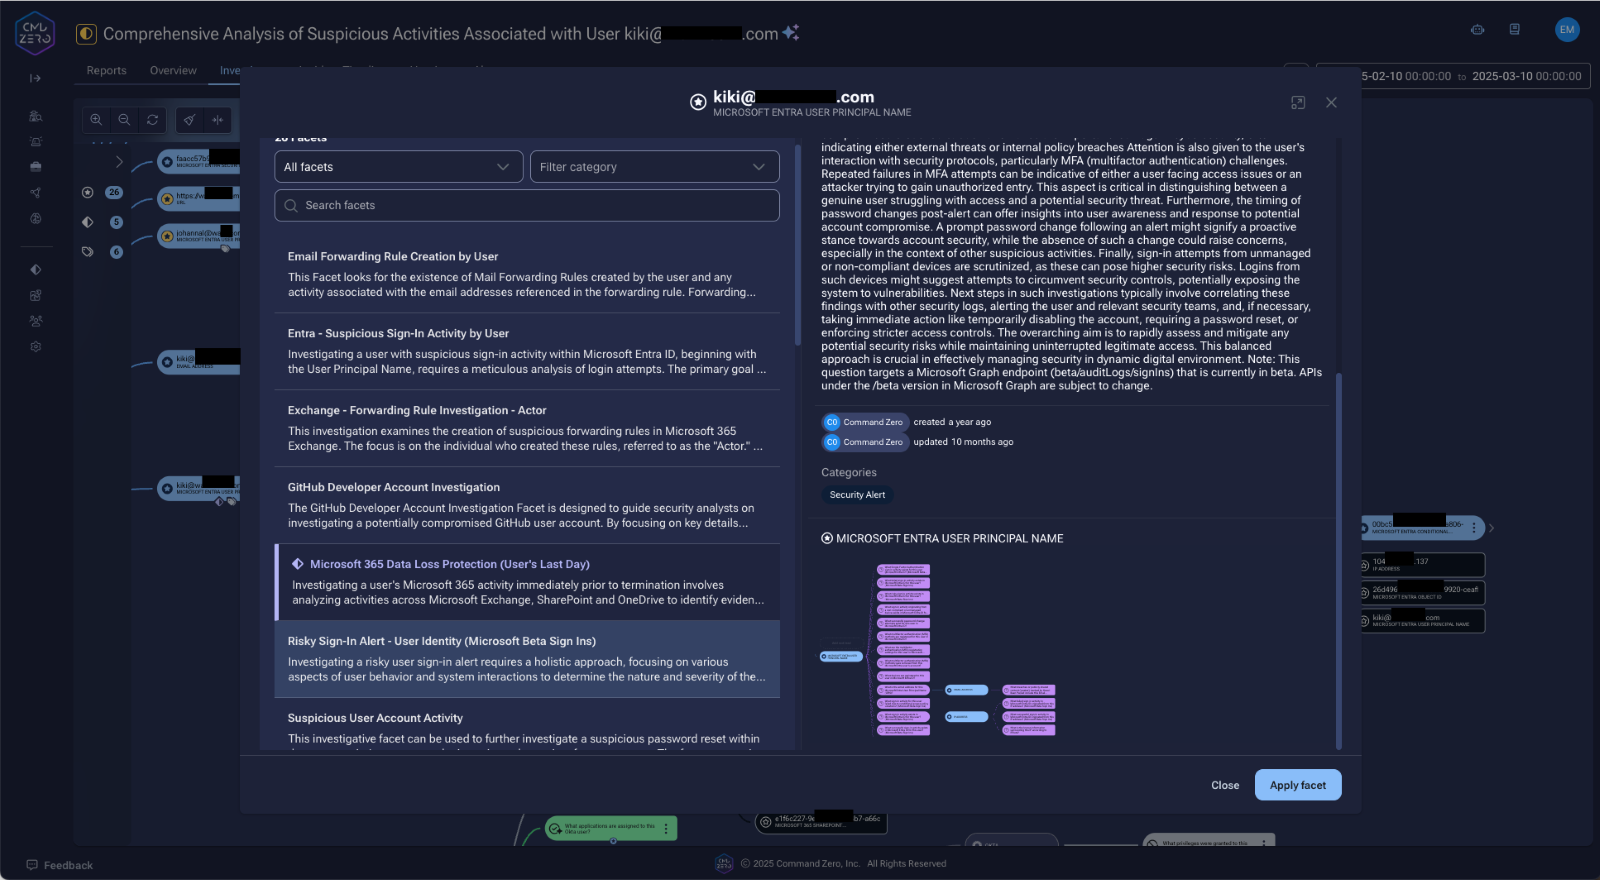Select the Risky Sign-In Alert - User Identity facet
This screenshot has width=1600, height=880.
point(527,660)
